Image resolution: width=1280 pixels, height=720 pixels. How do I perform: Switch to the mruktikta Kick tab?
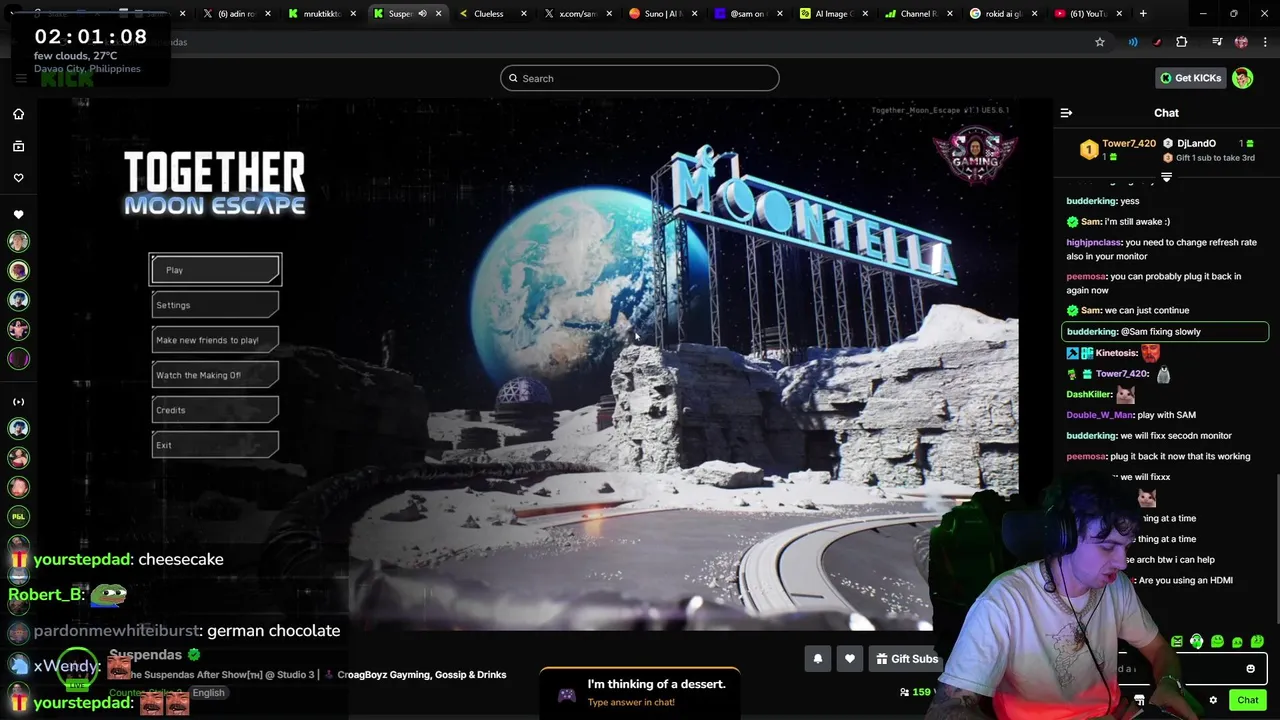321,14
